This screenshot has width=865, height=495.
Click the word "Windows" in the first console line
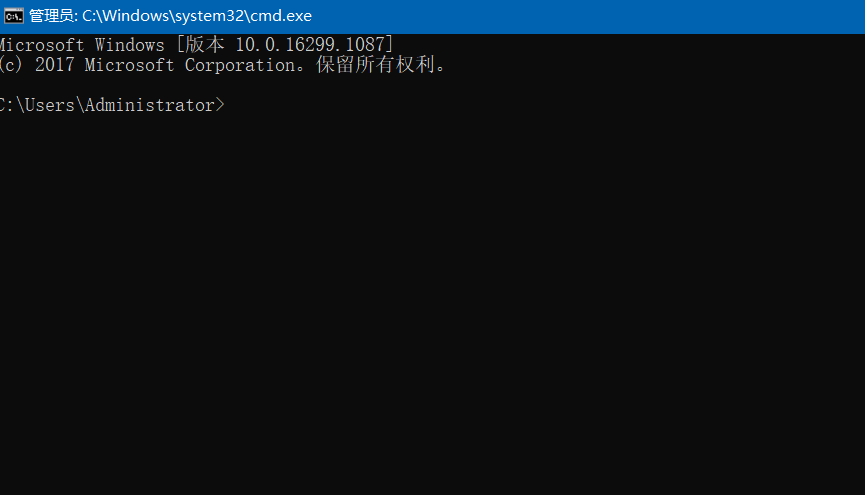pos(129,45)
